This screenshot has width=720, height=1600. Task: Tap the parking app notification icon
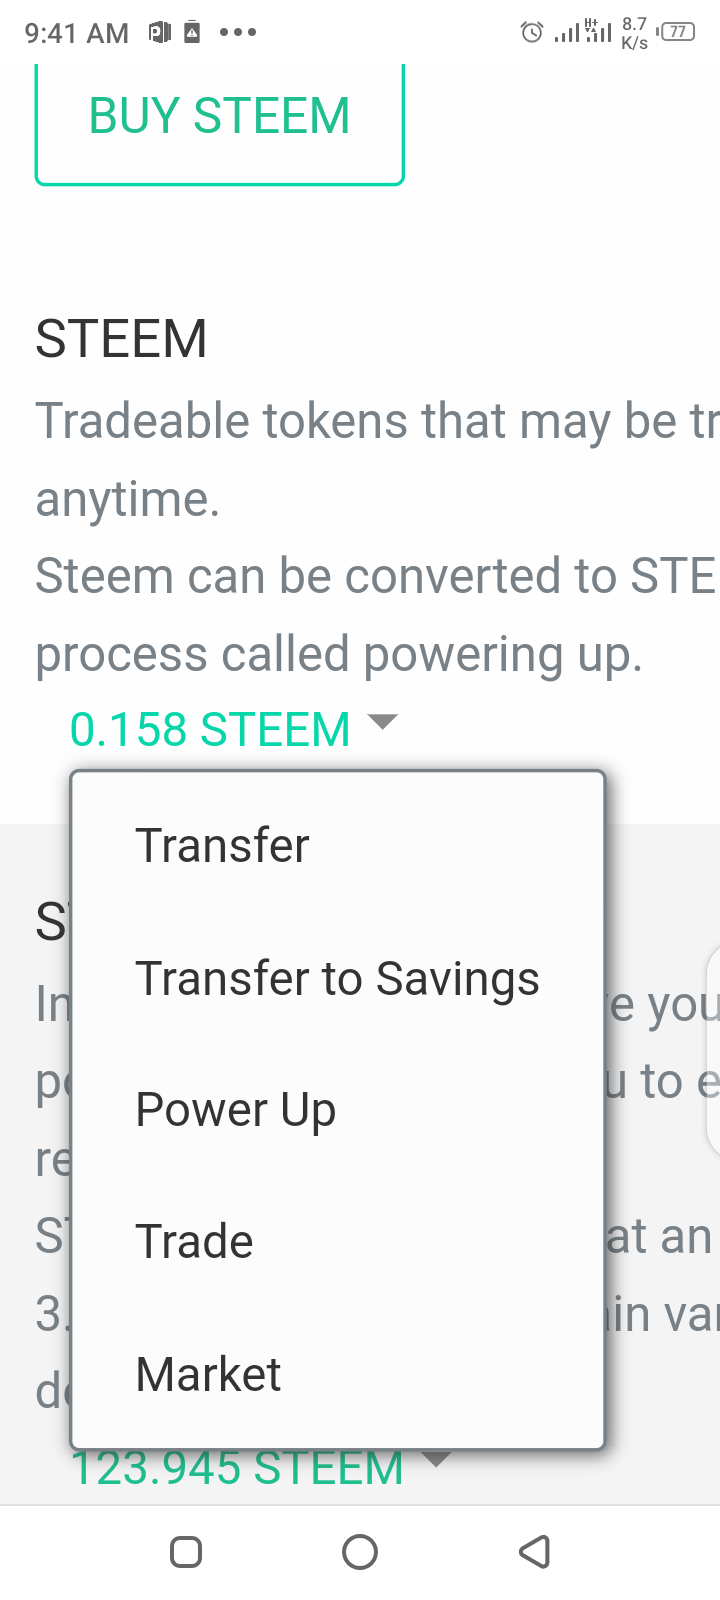(x=160, y=32)
